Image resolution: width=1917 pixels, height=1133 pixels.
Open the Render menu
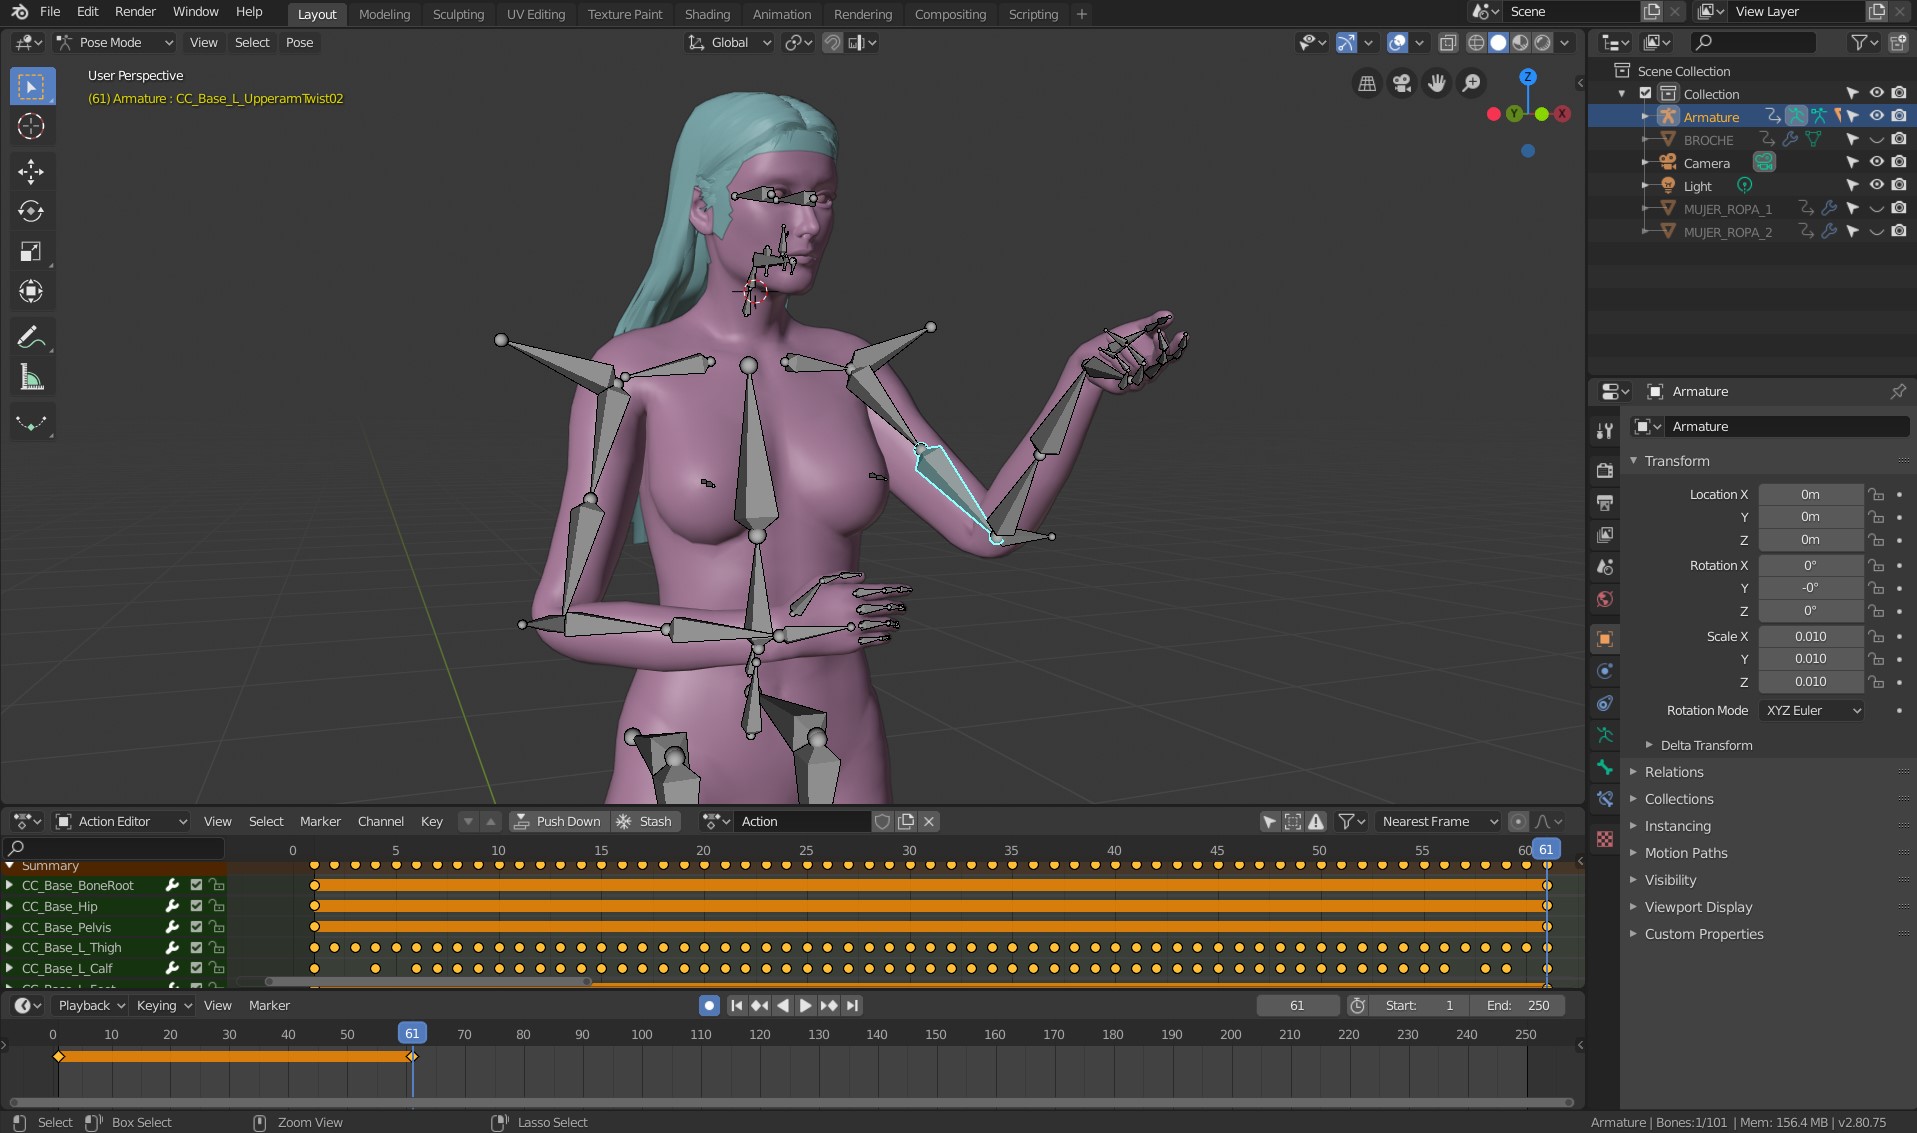click(x=135, y=12)
